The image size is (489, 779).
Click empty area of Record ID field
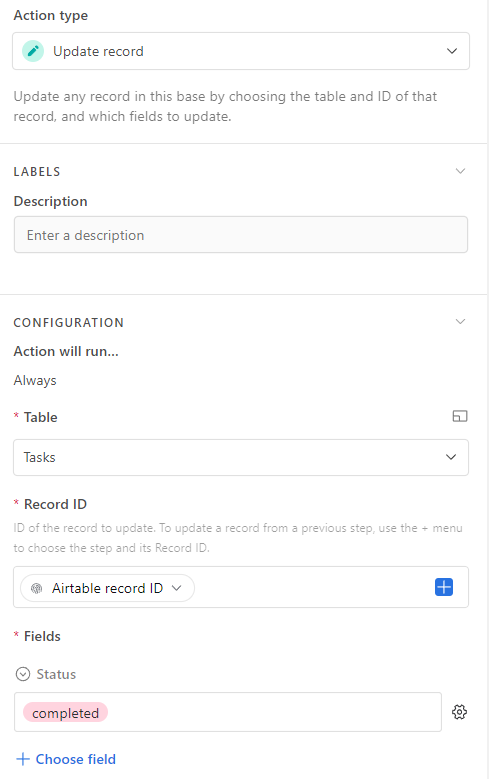tap(313, 587)
